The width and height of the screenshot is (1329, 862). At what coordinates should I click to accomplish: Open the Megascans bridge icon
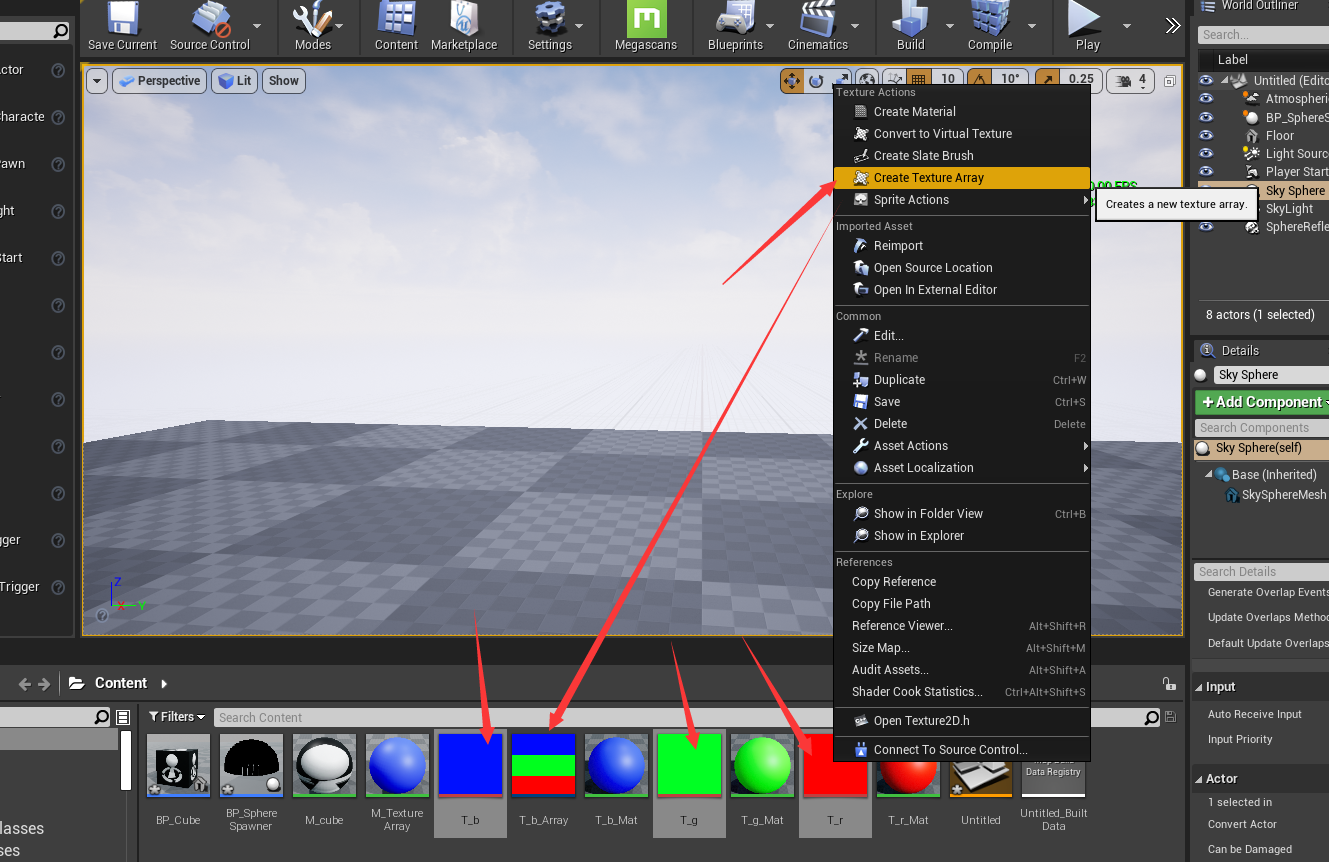tap(646, 26)
